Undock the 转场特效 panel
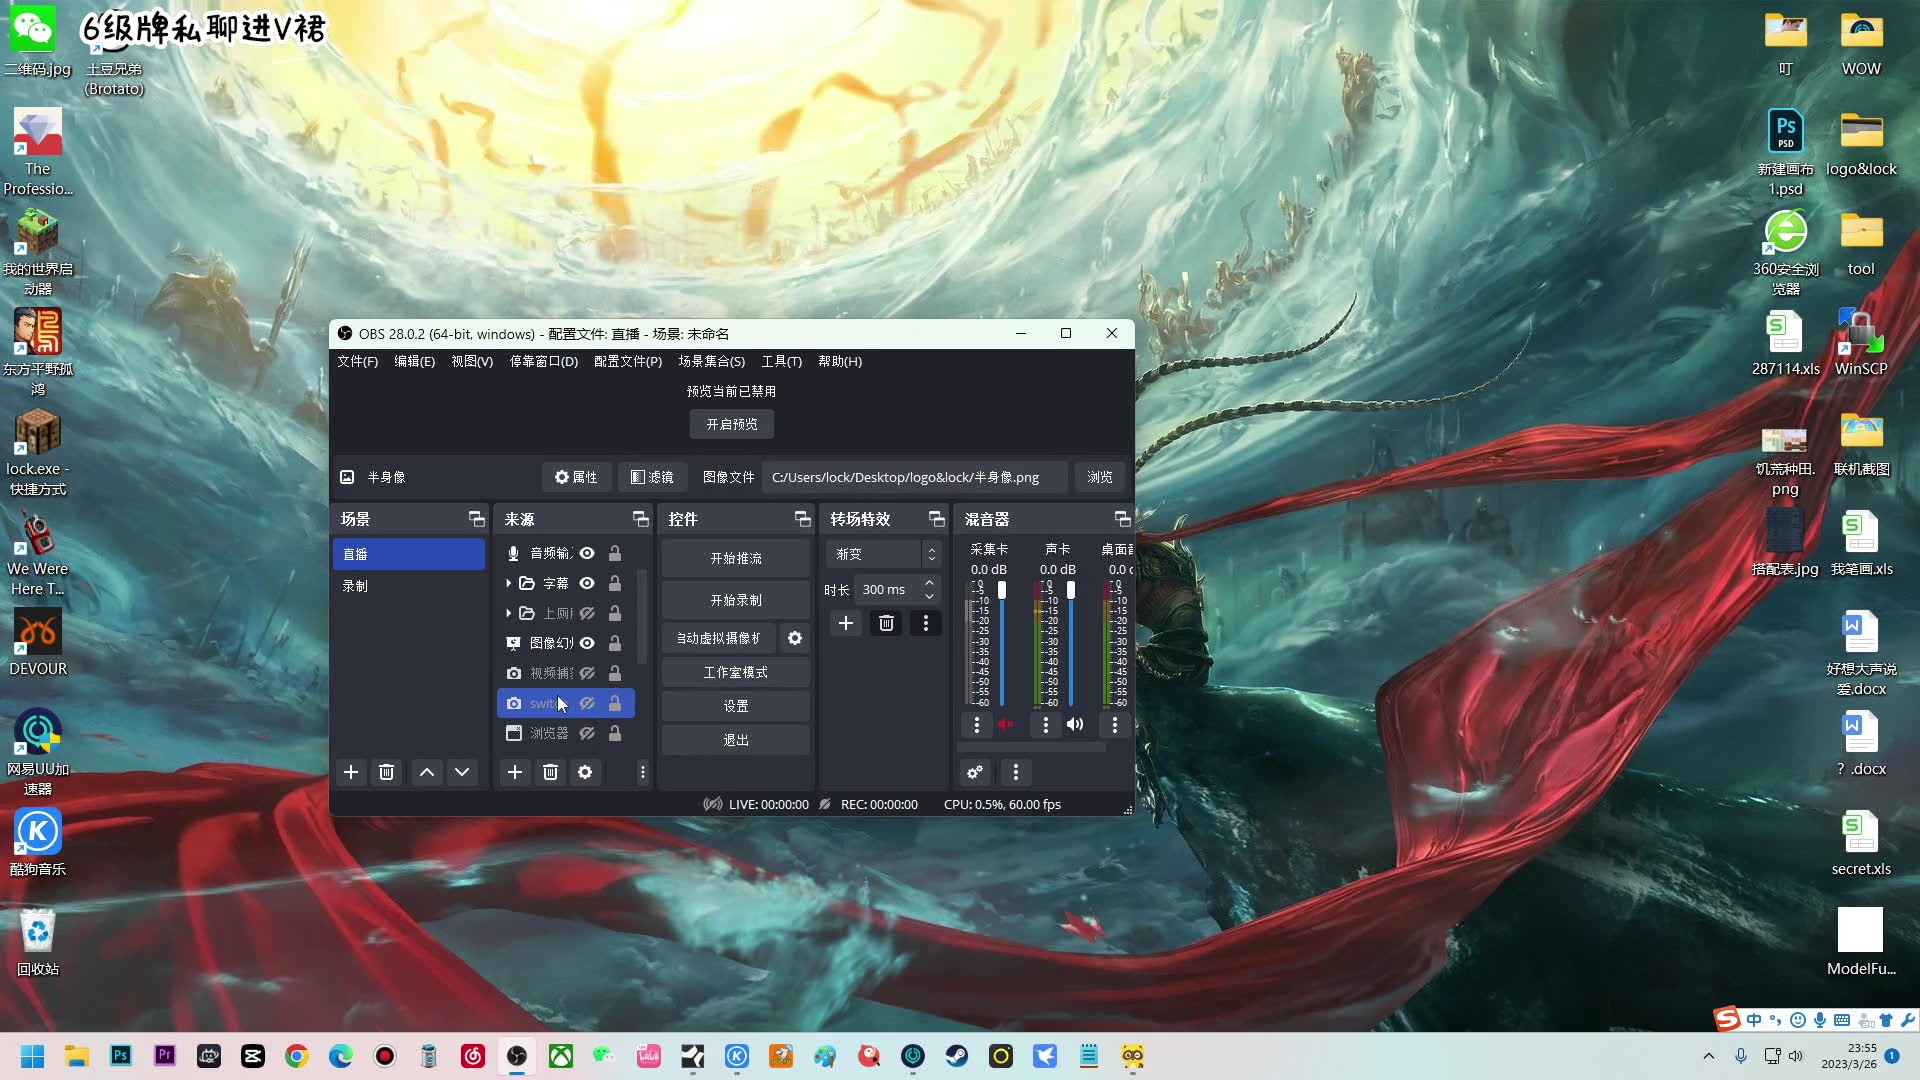The image size is (1920, 1080). tap(936, 519)
